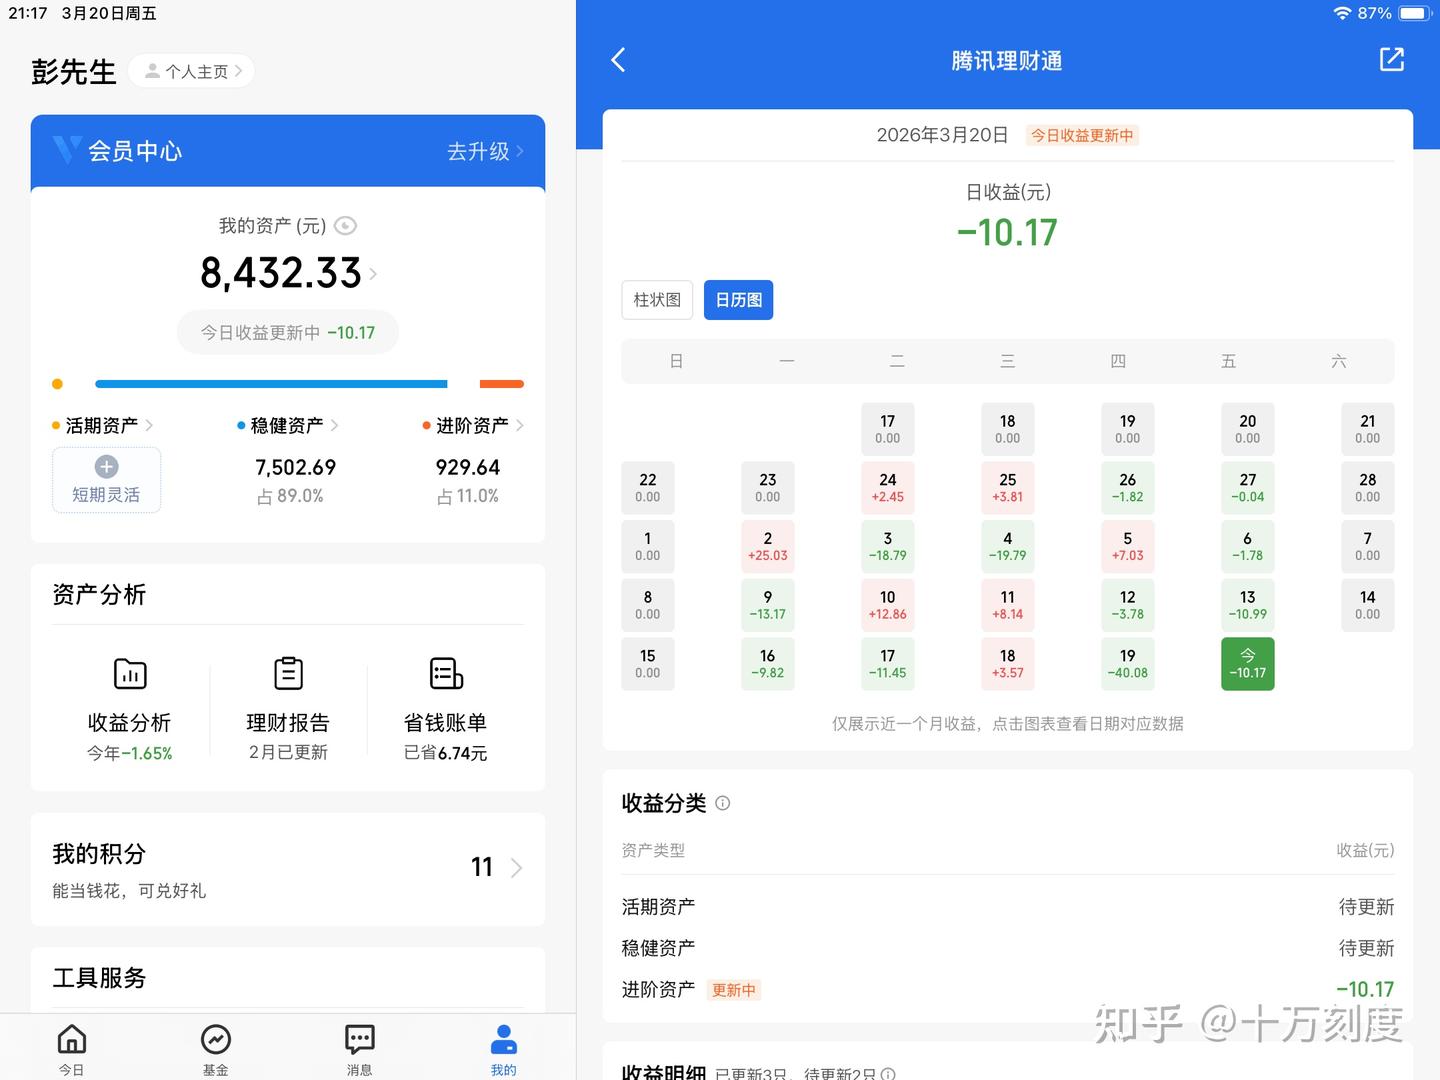Click the info icon beside 收益分类
This screenshot has width=1440, height=1080.
point(723,803)
